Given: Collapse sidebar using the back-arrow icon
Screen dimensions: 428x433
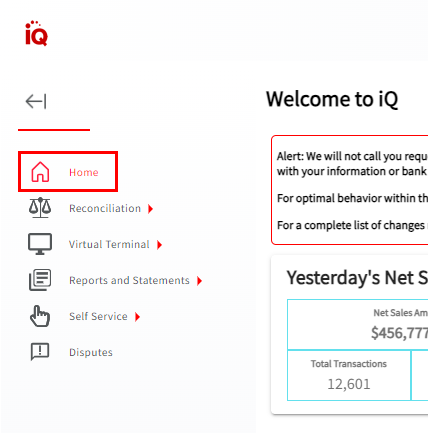Looking at the screenshot, I should 36,101.
